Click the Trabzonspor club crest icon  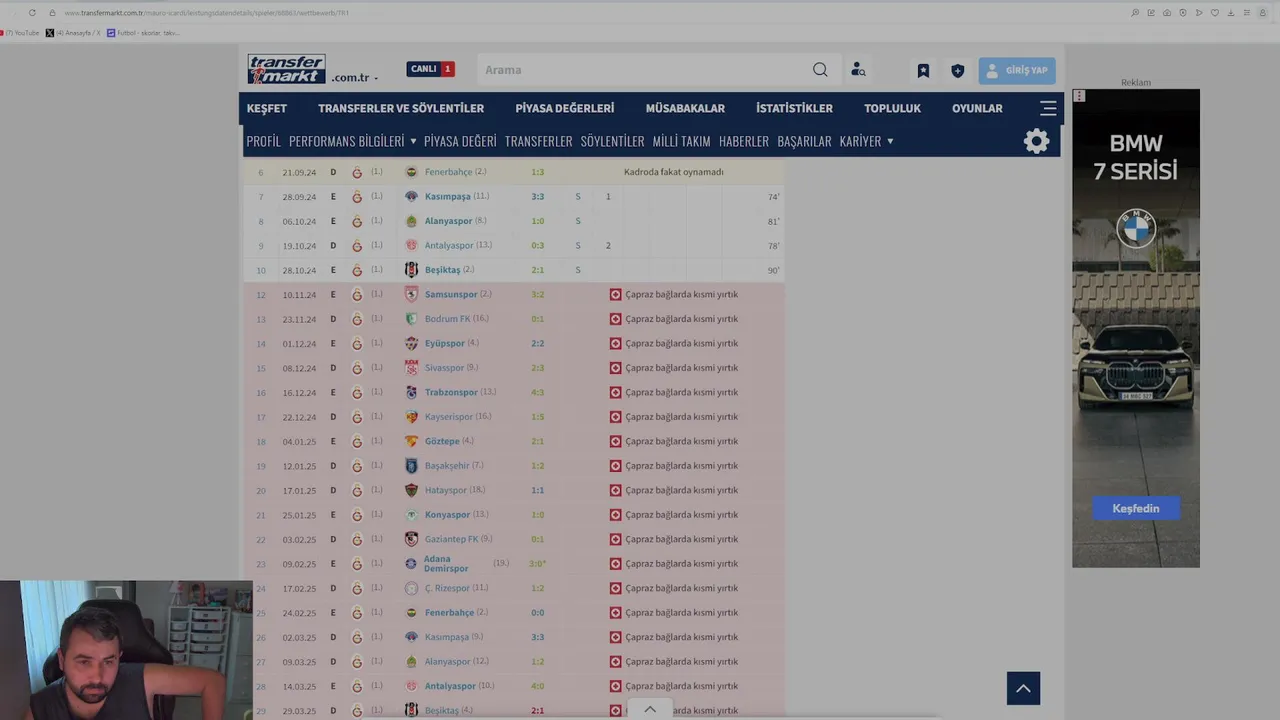coord(411,393)
